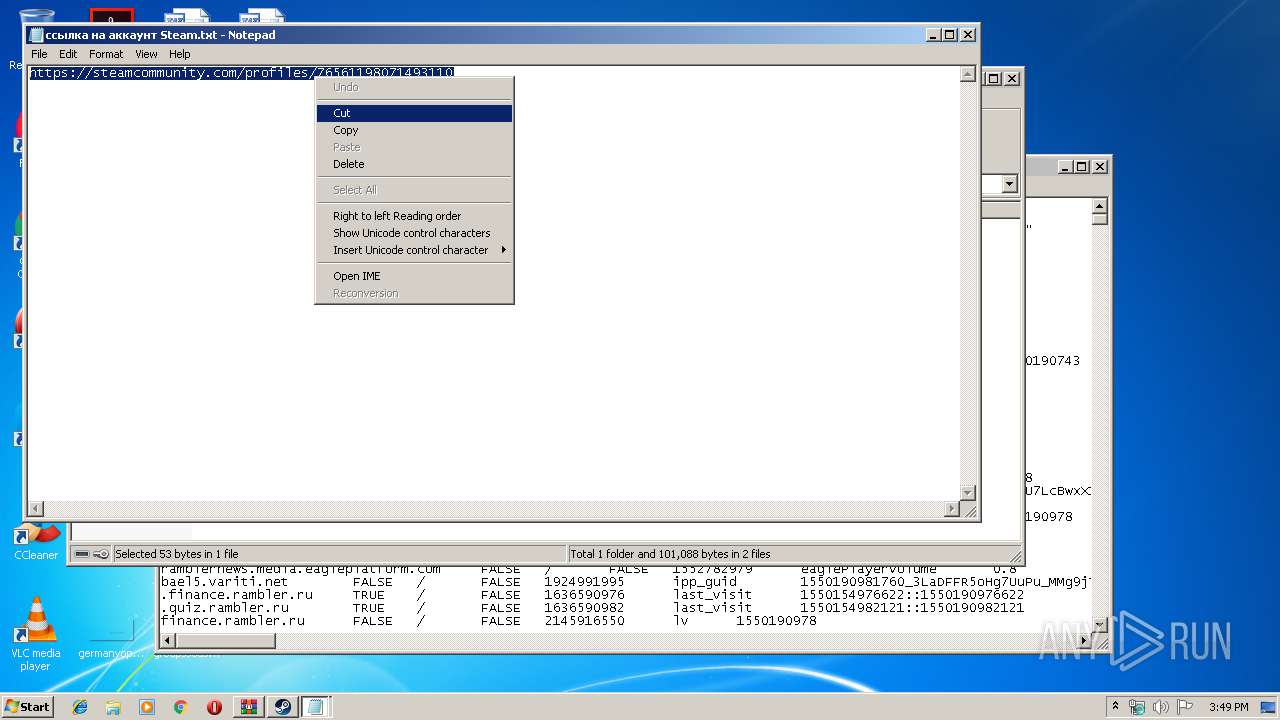This screenshot has height=720, width=1280.
Task: Click '.finance.rambler.ru' row text
Action: (x=237, y=595)
